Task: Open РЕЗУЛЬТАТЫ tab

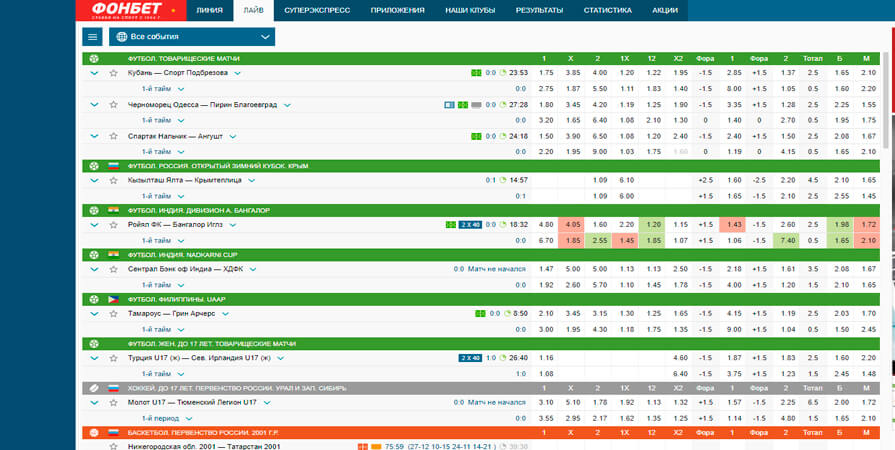Action: [539, 10]
